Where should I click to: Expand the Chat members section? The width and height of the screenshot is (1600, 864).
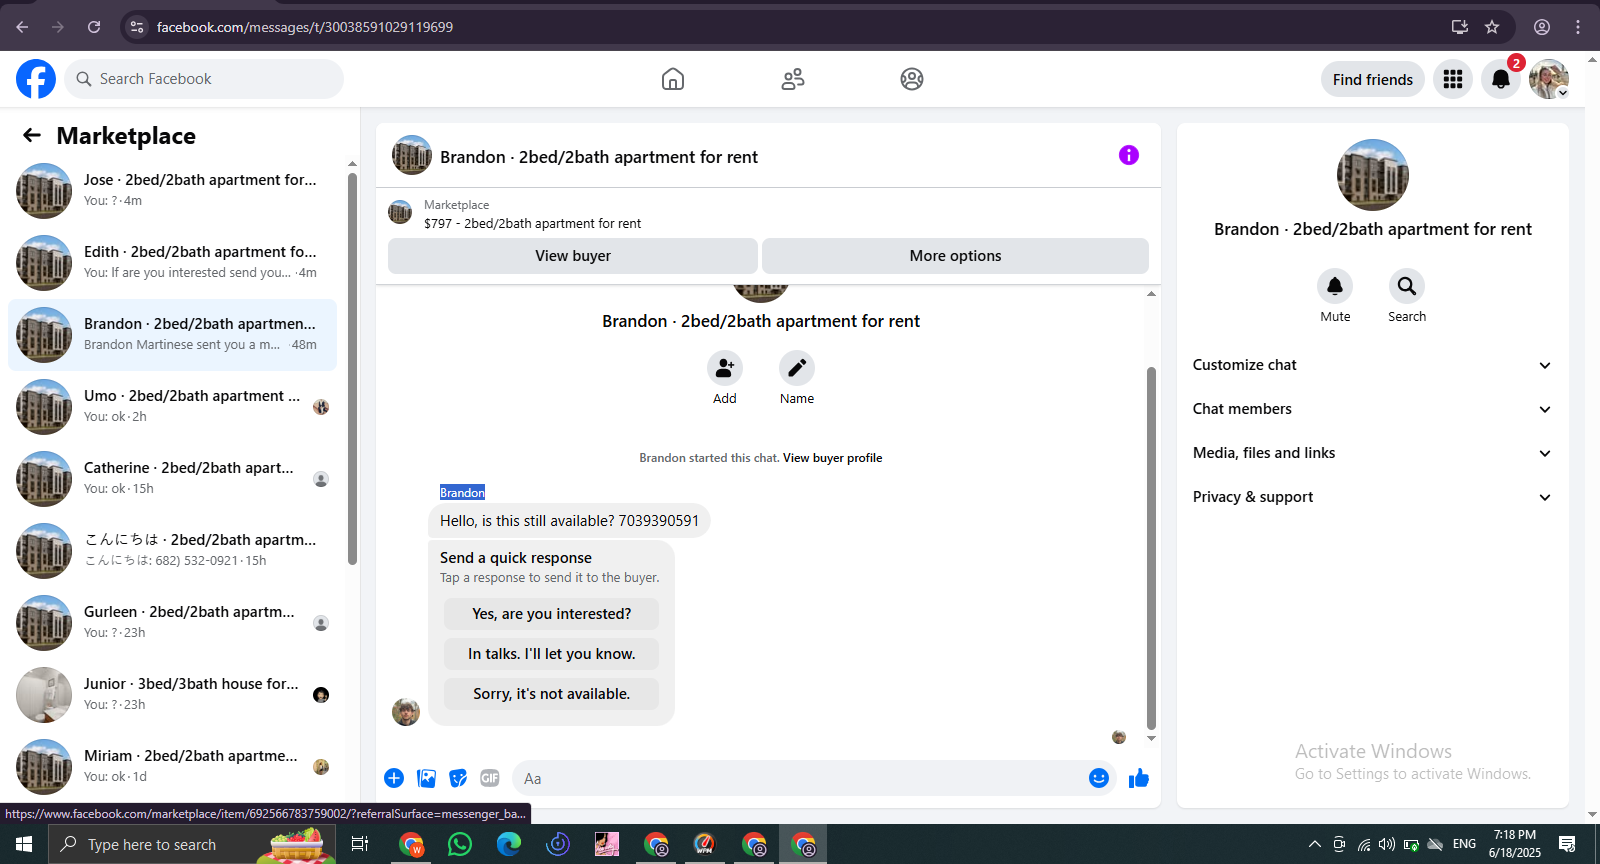1372,409
